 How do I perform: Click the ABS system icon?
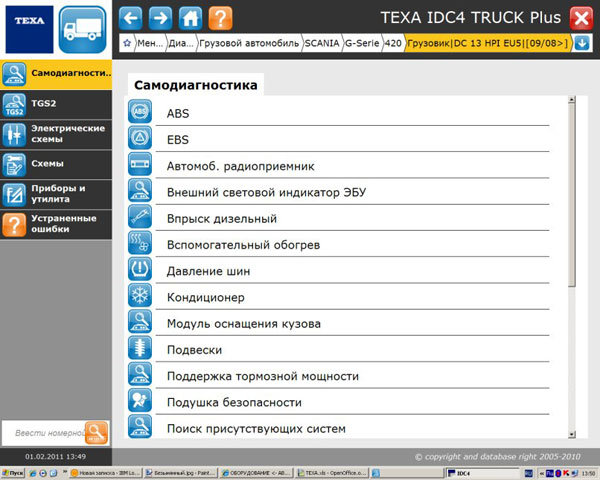pyautogui.click(x=140, y=111)
